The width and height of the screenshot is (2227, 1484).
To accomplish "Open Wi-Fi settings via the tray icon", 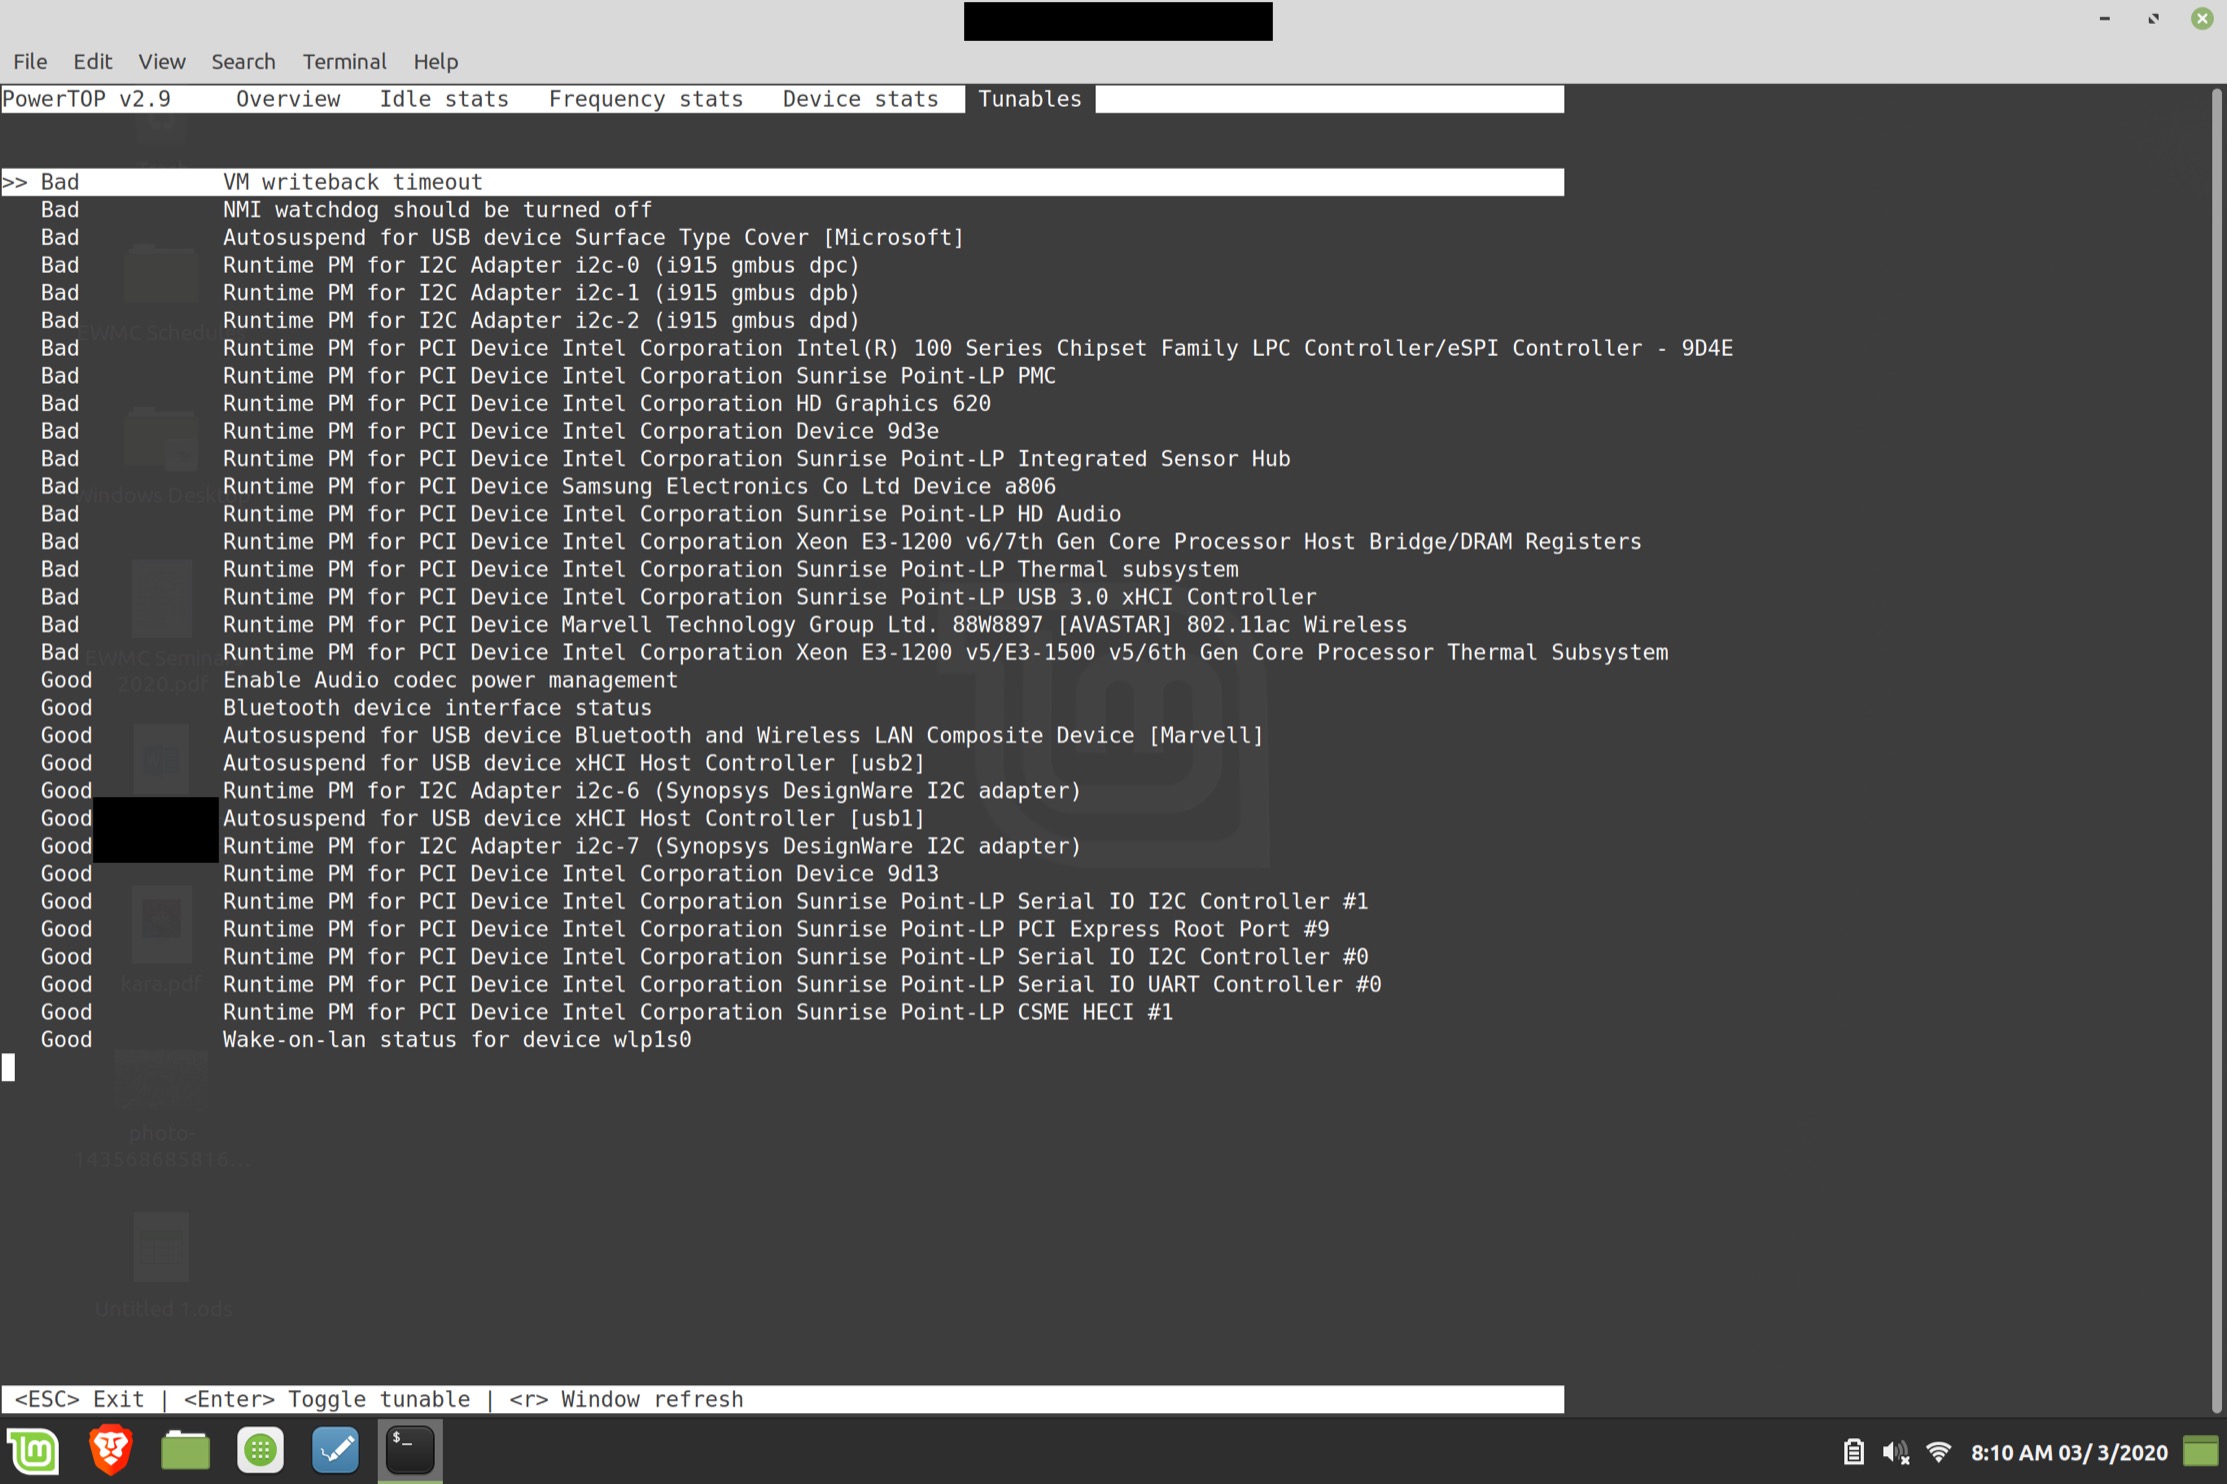I will pos(1940,1452).
